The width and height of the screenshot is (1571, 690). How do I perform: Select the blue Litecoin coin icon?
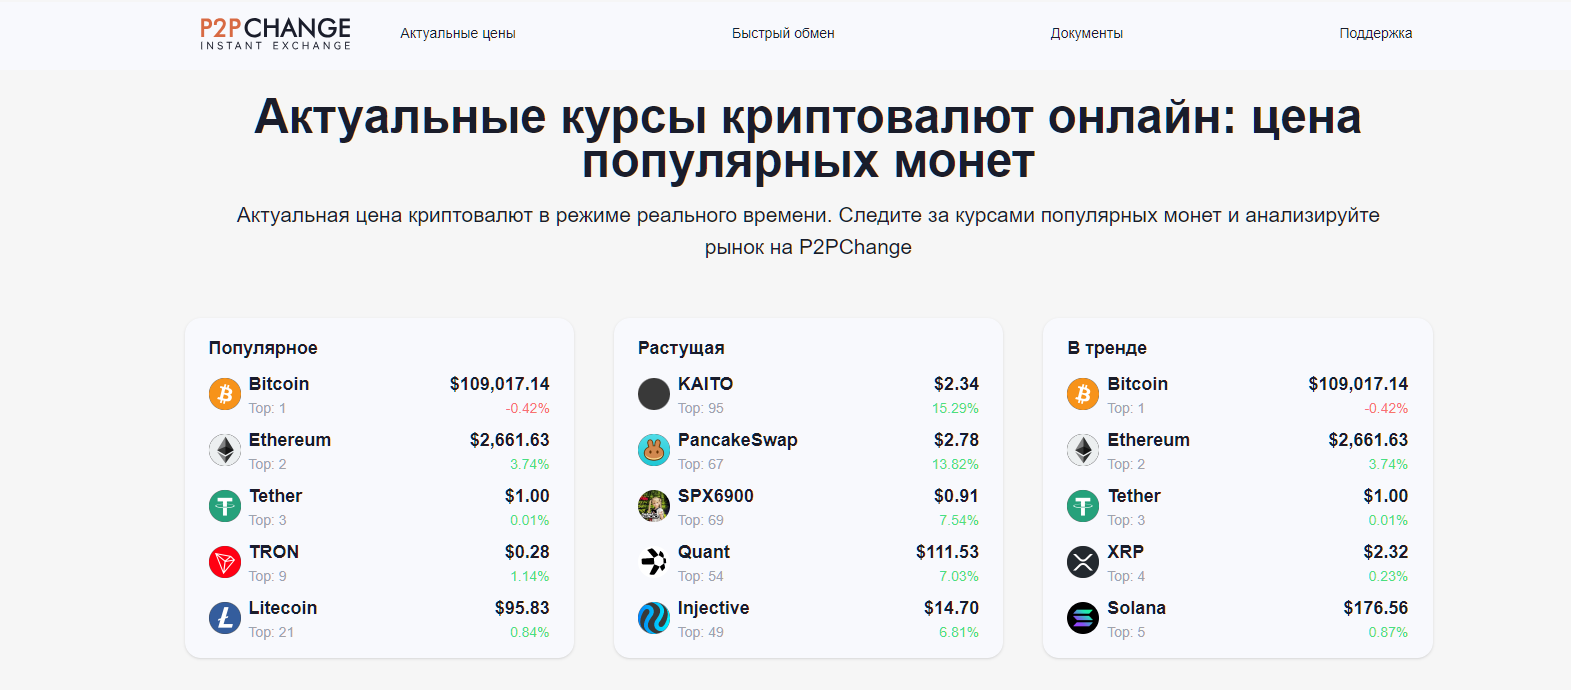(225, 618)
